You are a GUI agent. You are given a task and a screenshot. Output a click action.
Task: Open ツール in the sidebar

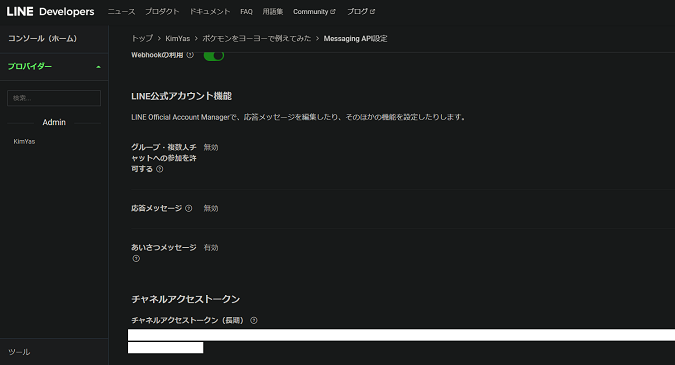(19, 352)
